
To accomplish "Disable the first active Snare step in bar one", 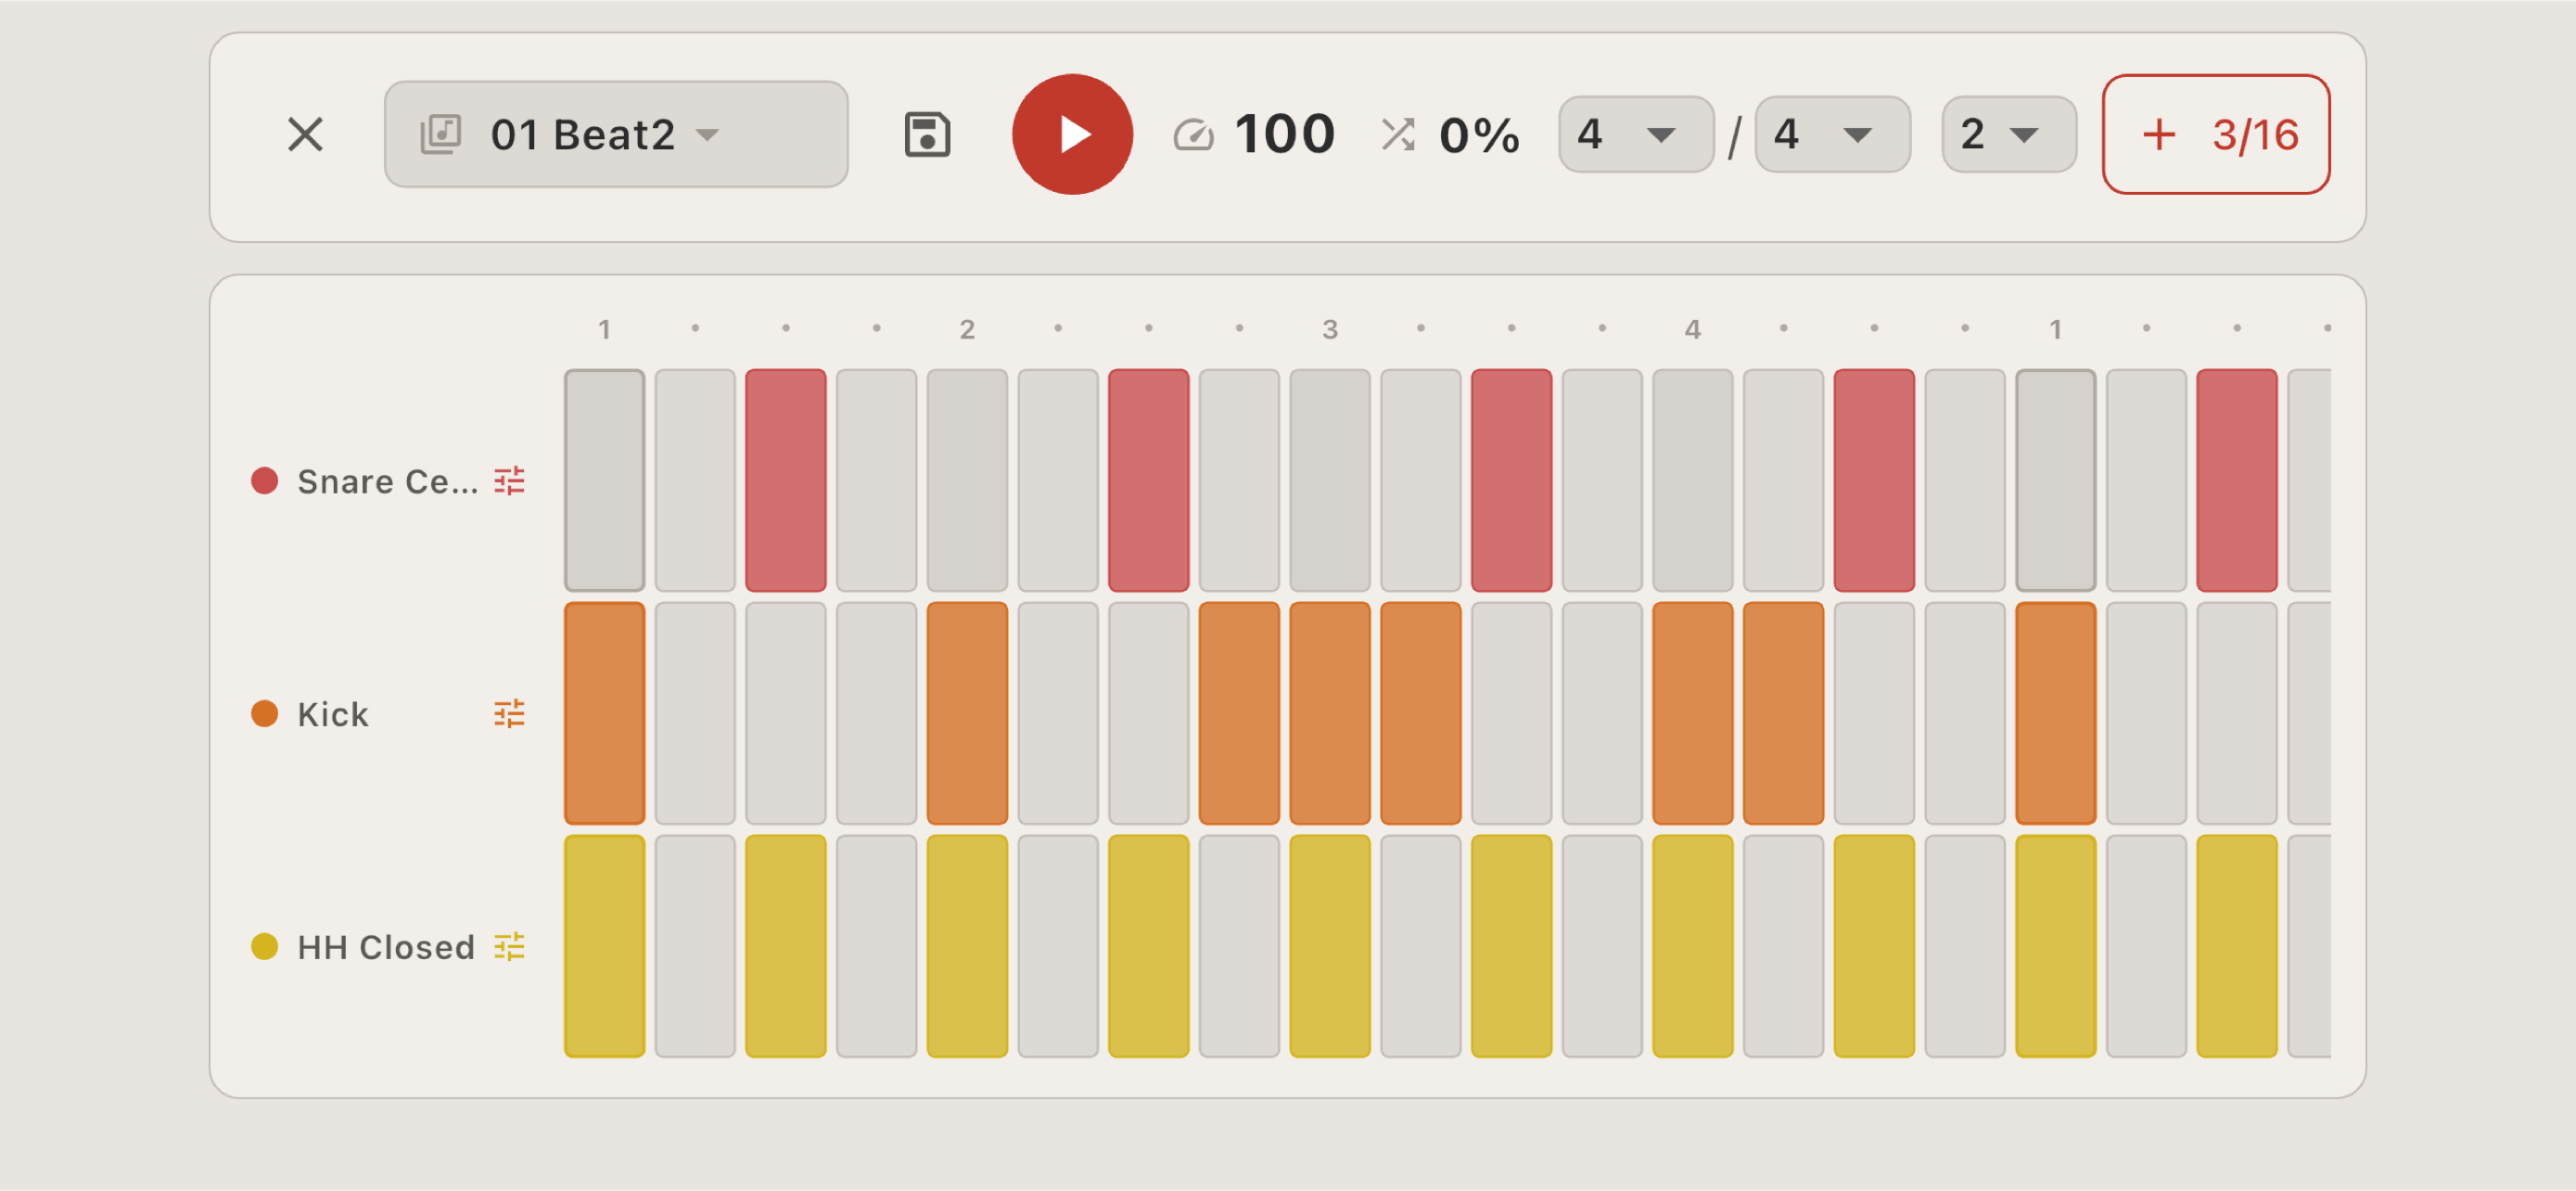I will click(786, 480).
